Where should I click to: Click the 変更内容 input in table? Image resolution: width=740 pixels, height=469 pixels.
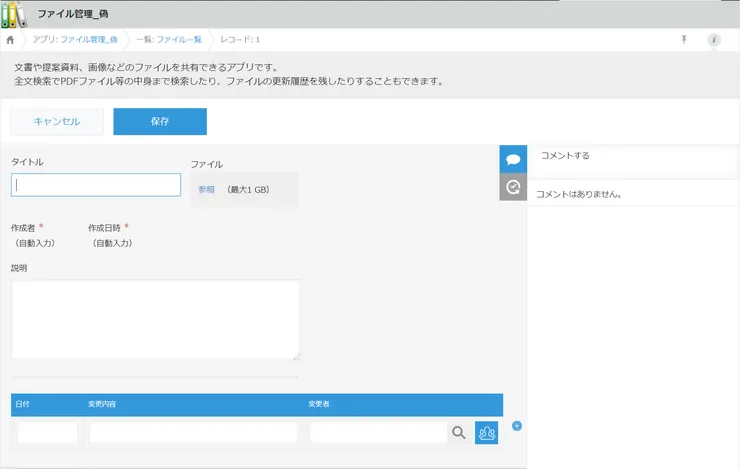[x=193, y=433]
